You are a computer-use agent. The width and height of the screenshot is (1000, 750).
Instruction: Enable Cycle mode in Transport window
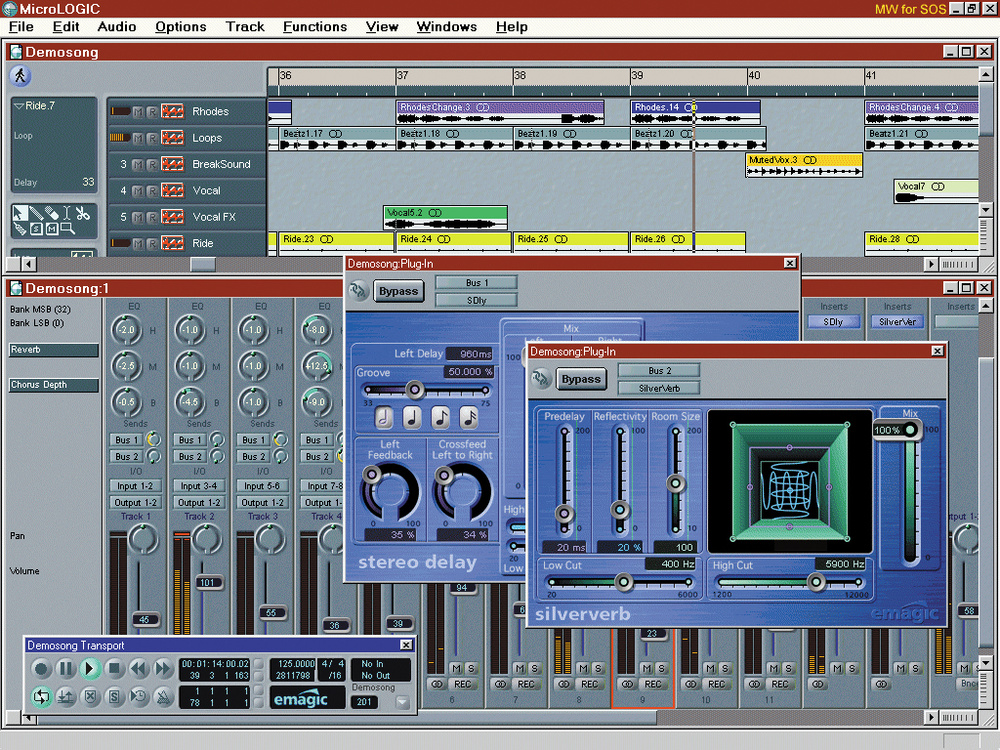pyautogui.click(x=41, y=697)
